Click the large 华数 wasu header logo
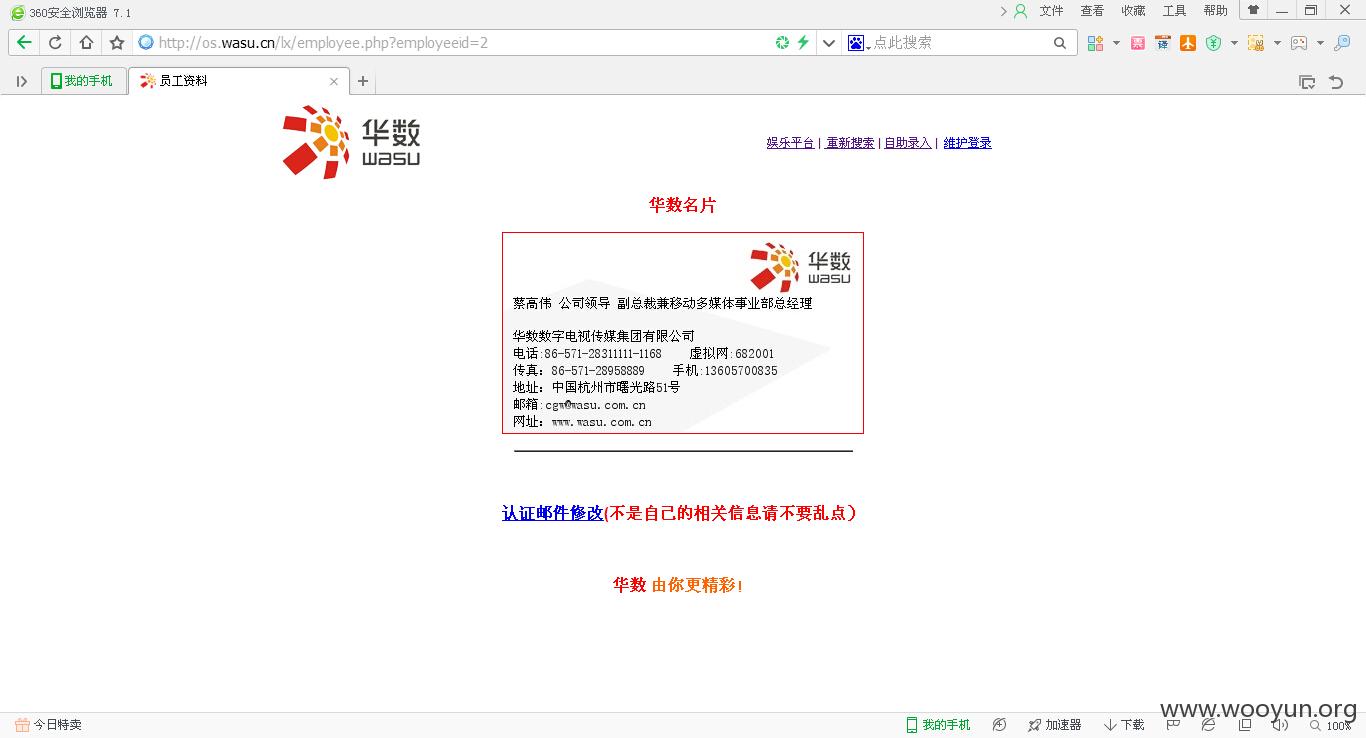Image resolution: width=1366 pixels, height=738 pixels. pos(351,142)
